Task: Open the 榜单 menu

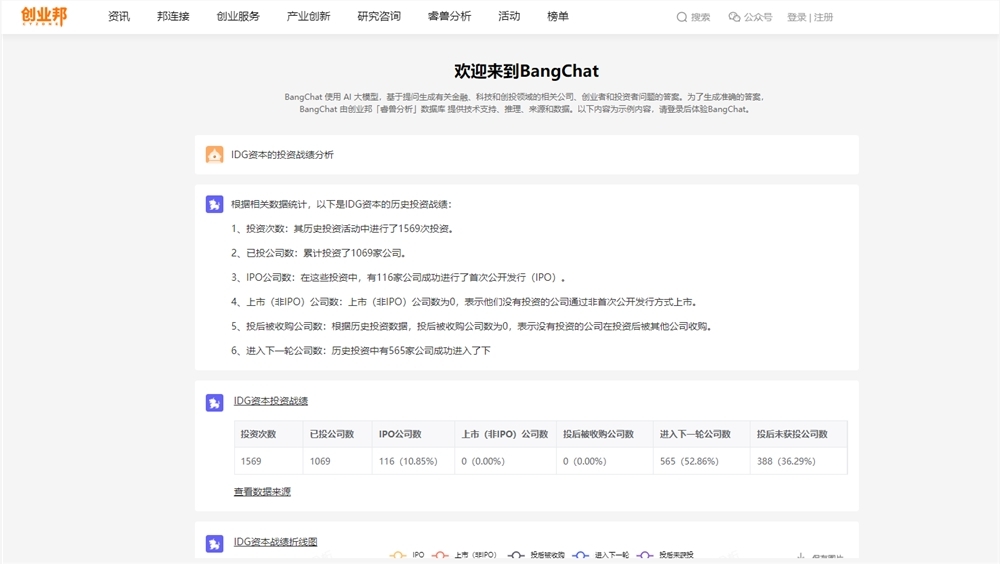Action: click(557, 17)
